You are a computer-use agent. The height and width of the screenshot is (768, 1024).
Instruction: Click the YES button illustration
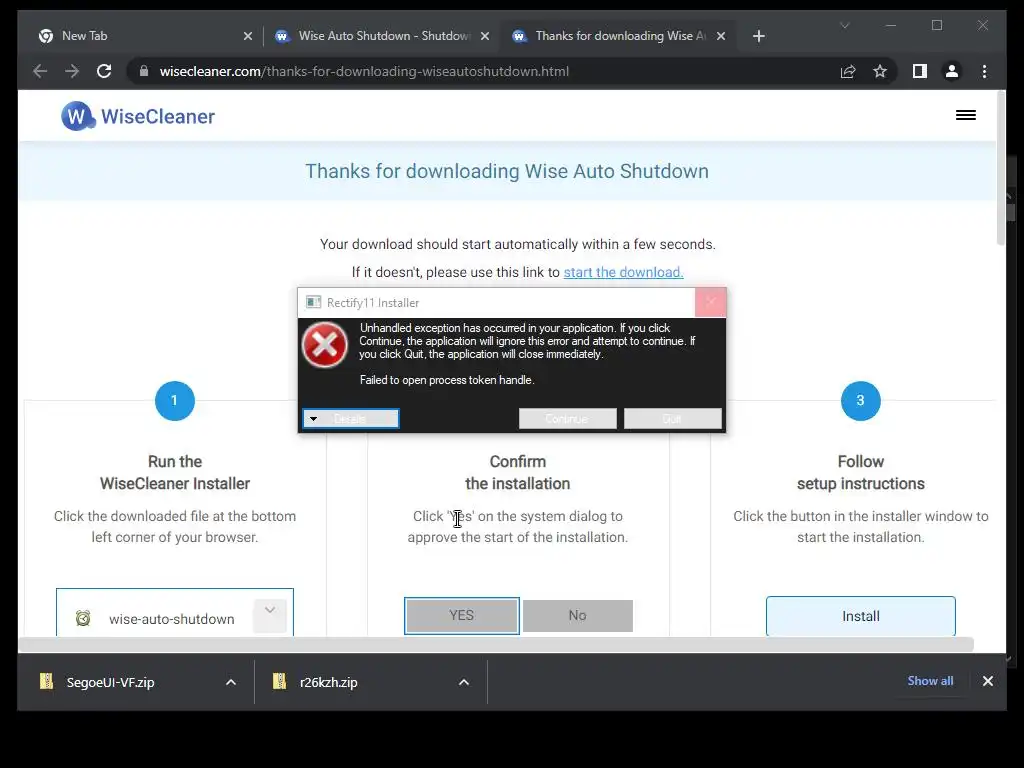tap(462, 615)
